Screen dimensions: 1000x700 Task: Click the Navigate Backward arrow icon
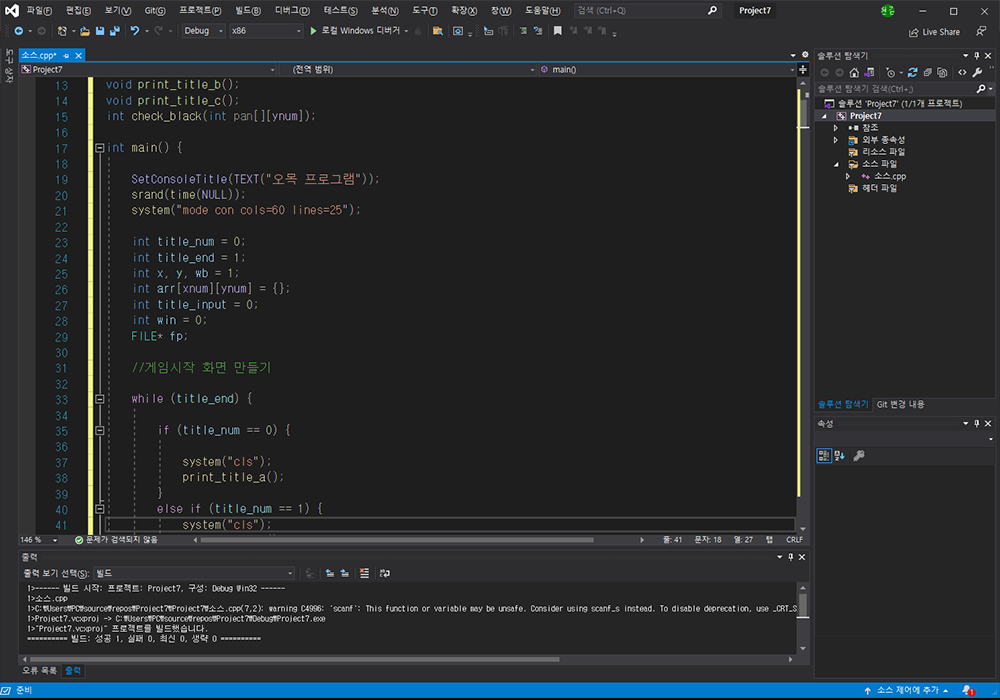[18, 31]
